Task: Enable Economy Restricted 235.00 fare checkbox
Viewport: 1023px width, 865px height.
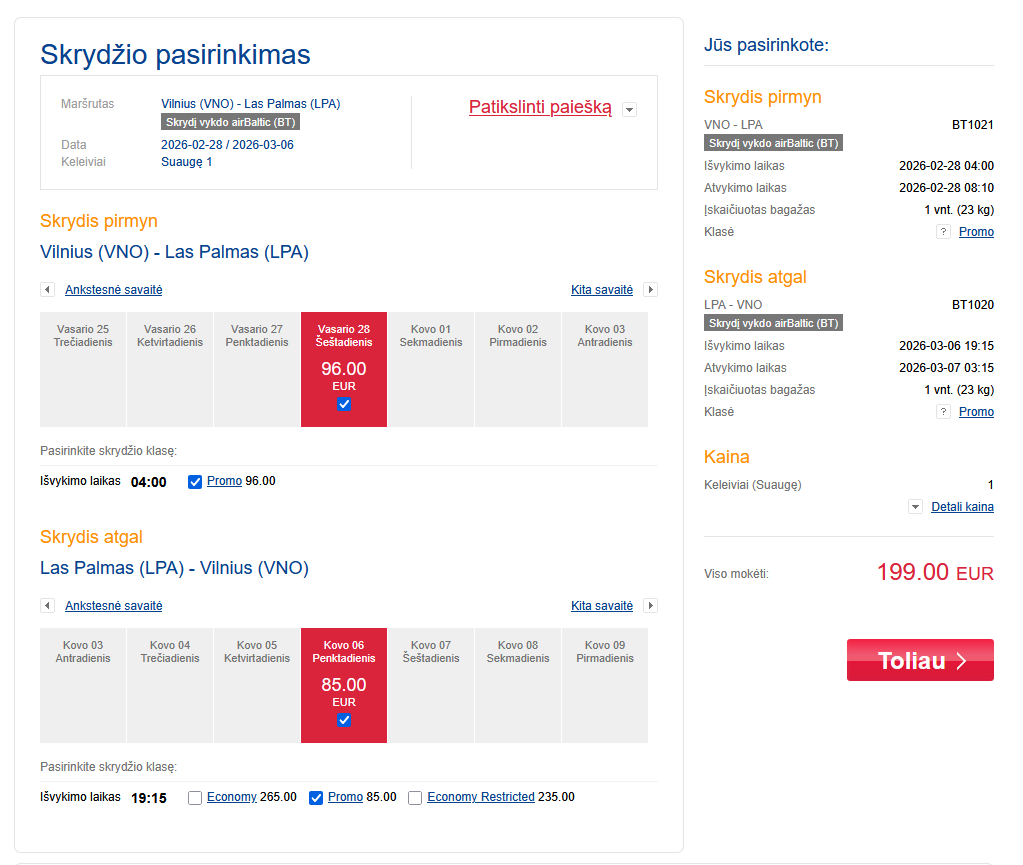Action: click(415, 798)
